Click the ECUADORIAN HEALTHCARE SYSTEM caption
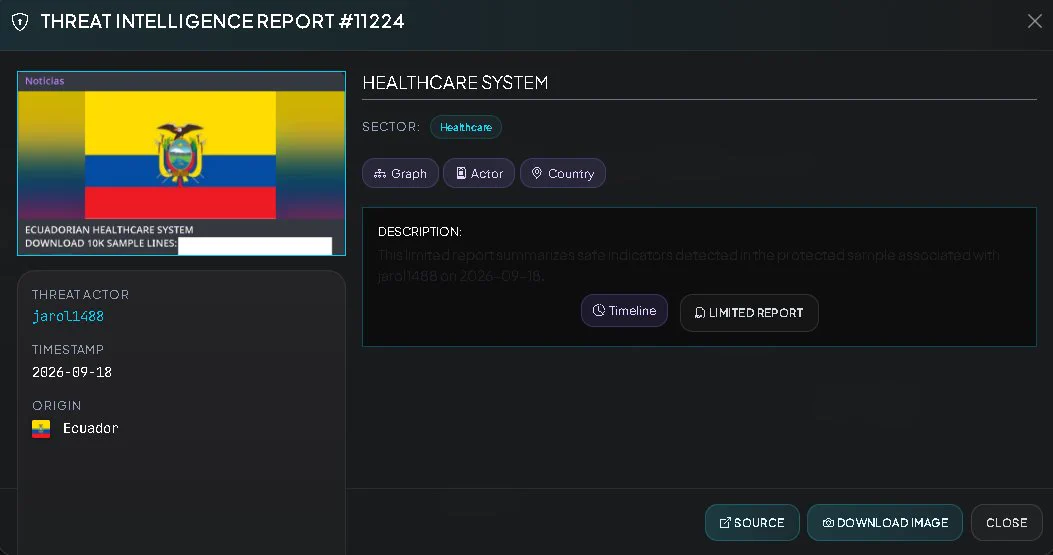This screenshot has height=555, width=1053. tap(109, 230)
